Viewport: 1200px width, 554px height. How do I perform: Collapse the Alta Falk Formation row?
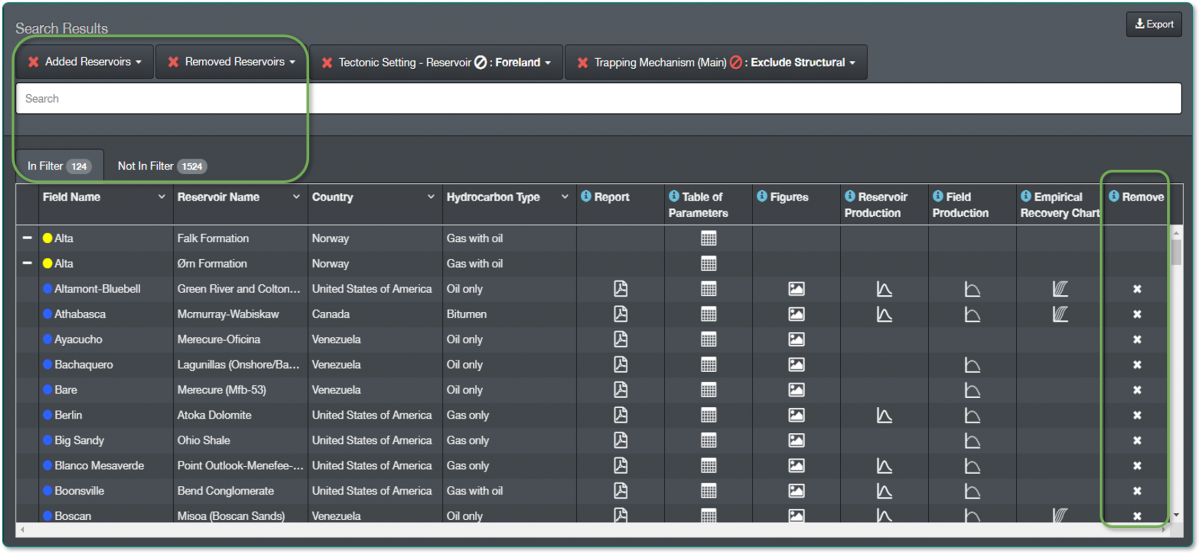[x=27, y=239]
